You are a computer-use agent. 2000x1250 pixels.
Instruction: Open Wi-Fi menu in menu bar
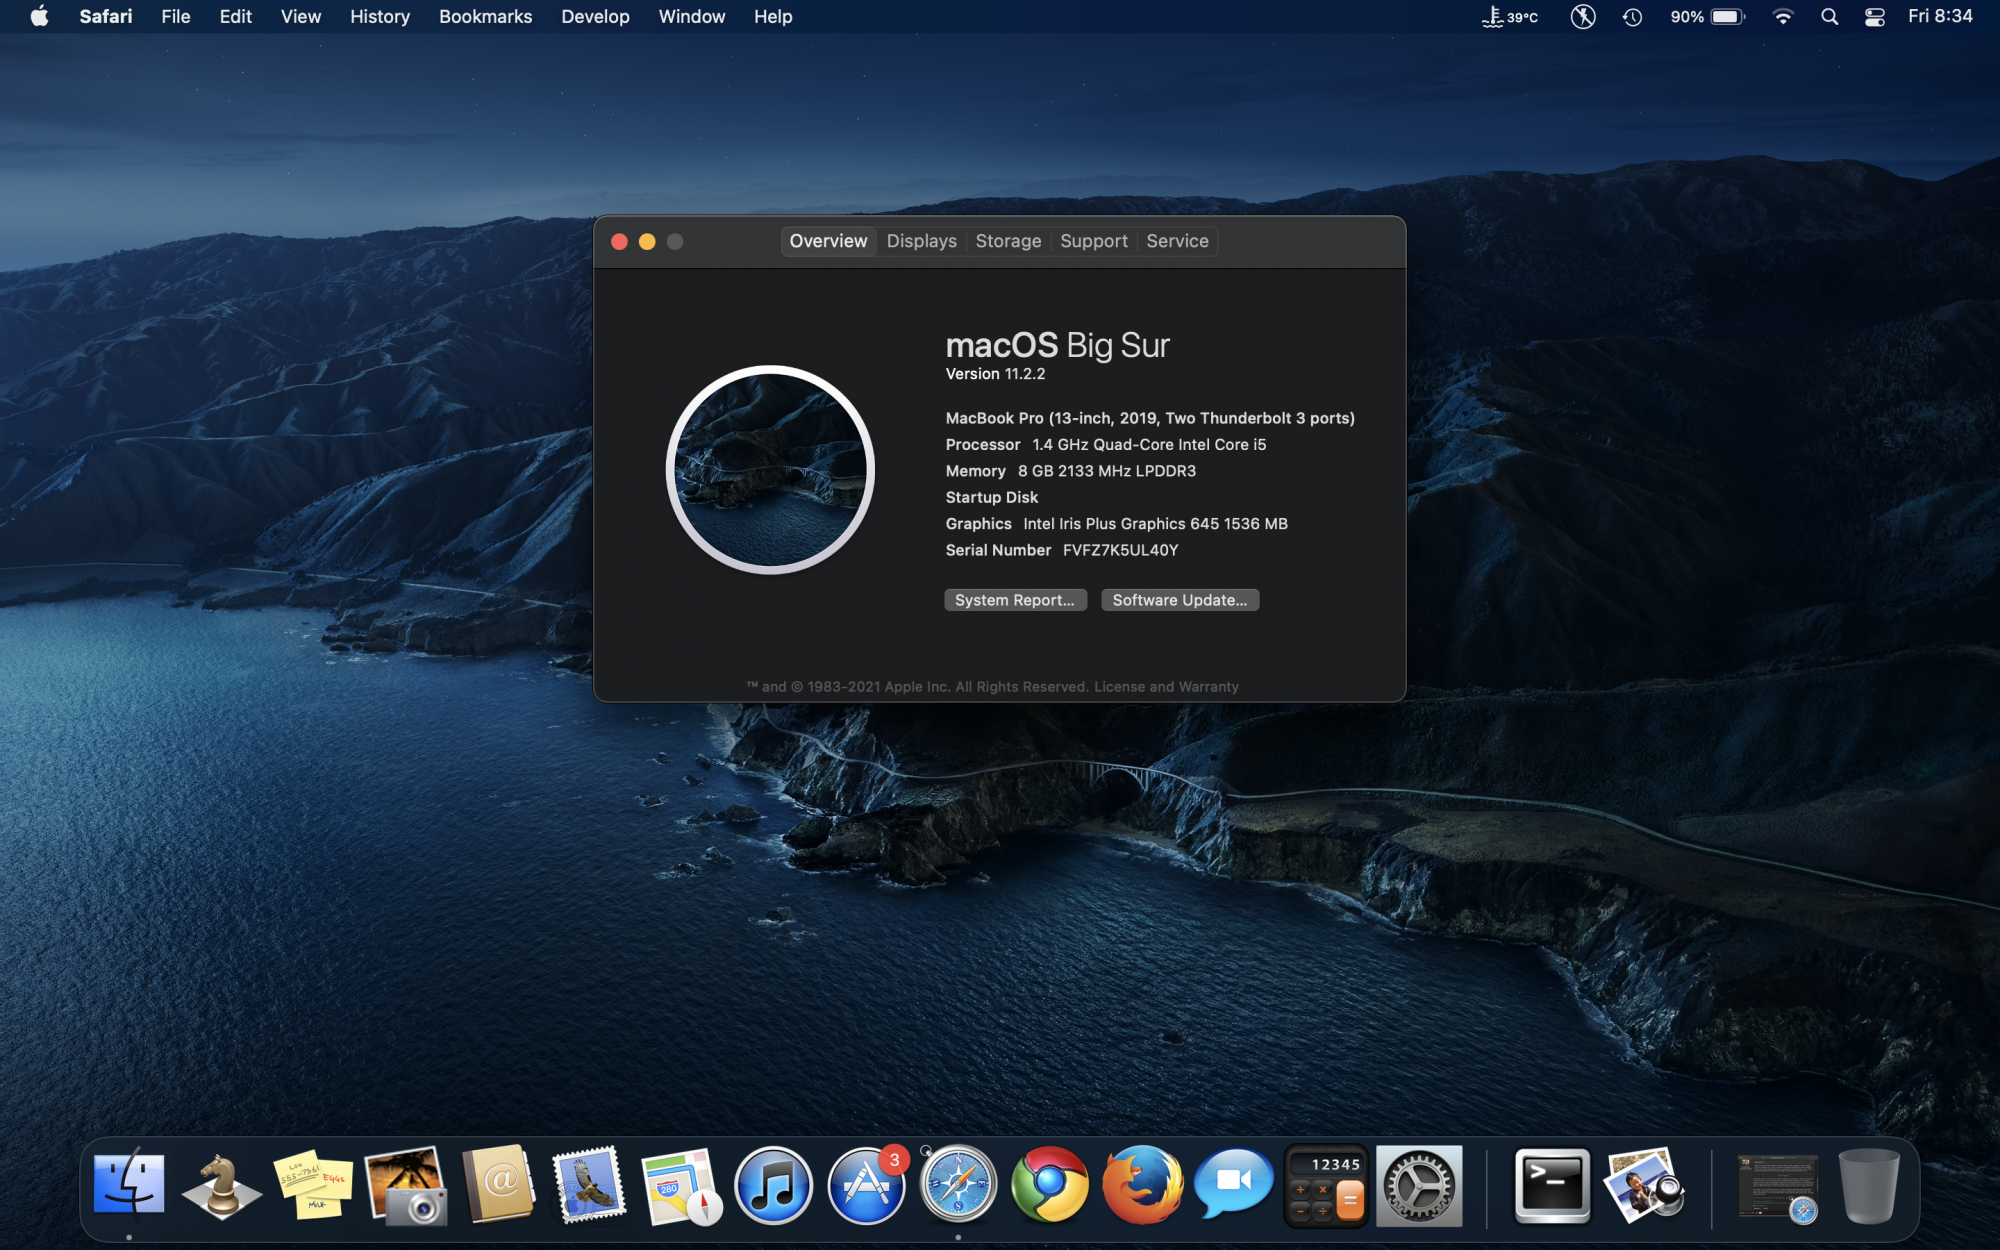point(1783,16)
